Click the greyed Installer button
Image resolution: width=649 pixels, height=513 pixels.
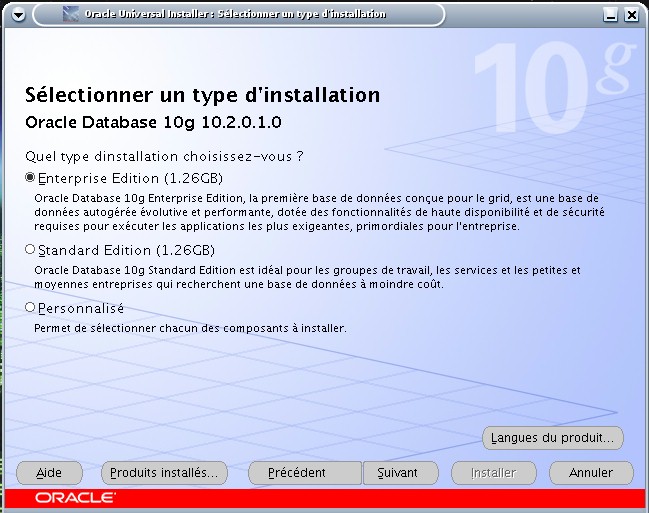(494, 472)
